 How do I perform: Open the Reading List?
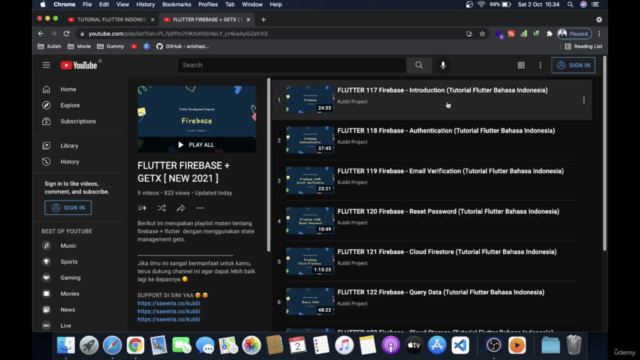pyautogui.click(x=583, y=47)
